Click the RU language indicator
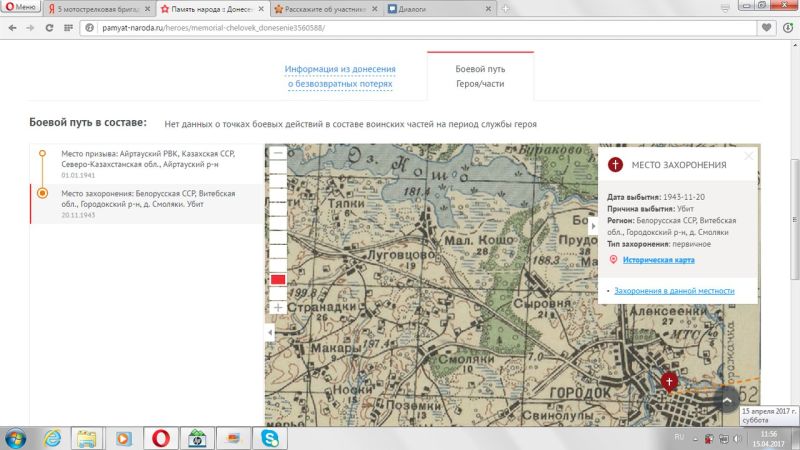This screenshot has width=800, height=450. 679,437
